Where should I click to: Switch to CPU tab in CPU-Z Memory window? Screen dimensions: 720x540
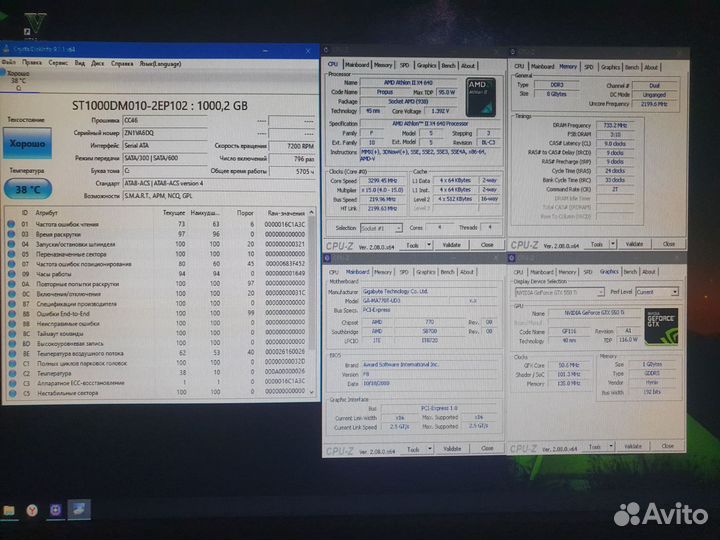(x=519, y=67)
